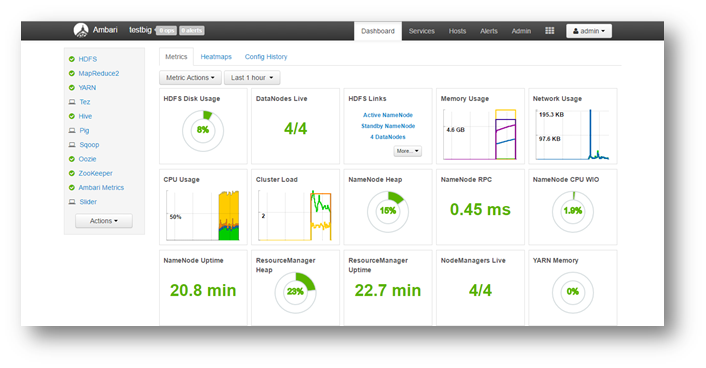Switch to the Config History tab
Screen dimensions: 706x368
tap(266, 57)
